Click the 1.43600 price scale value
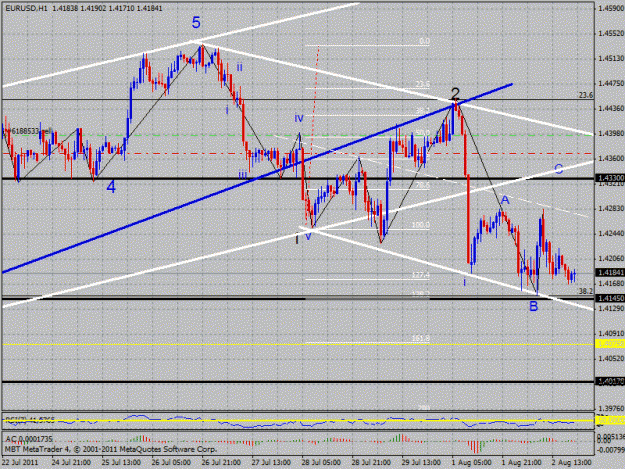625x469 pixels. pos(611,159)
